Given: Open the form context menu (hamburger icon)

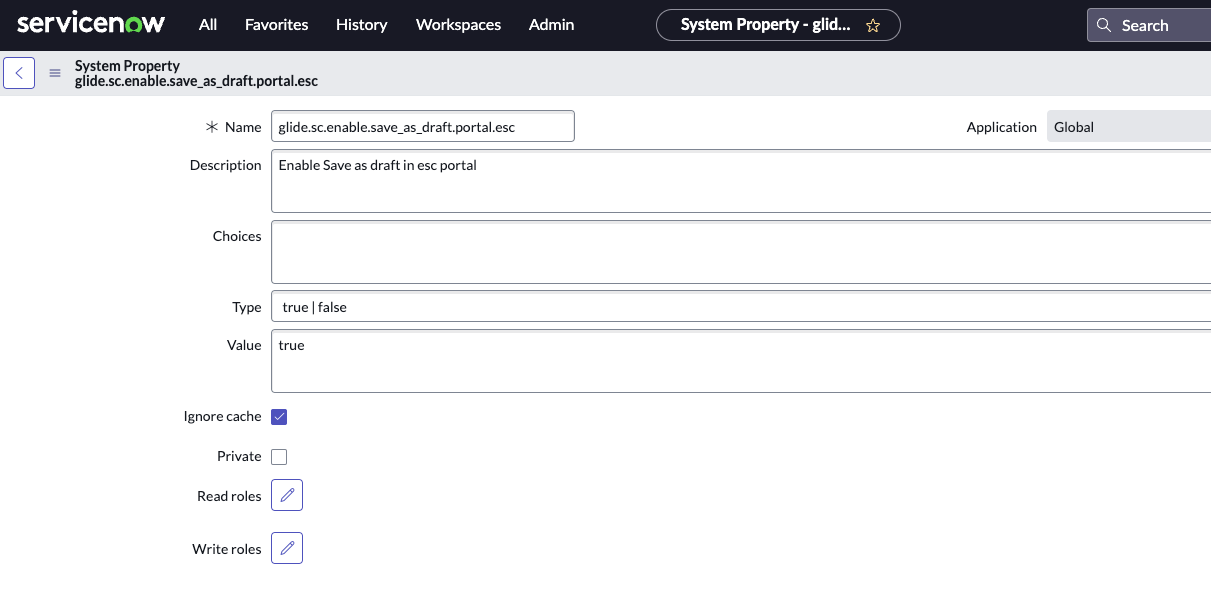Looking at the screenshot, I should [55, 73].
